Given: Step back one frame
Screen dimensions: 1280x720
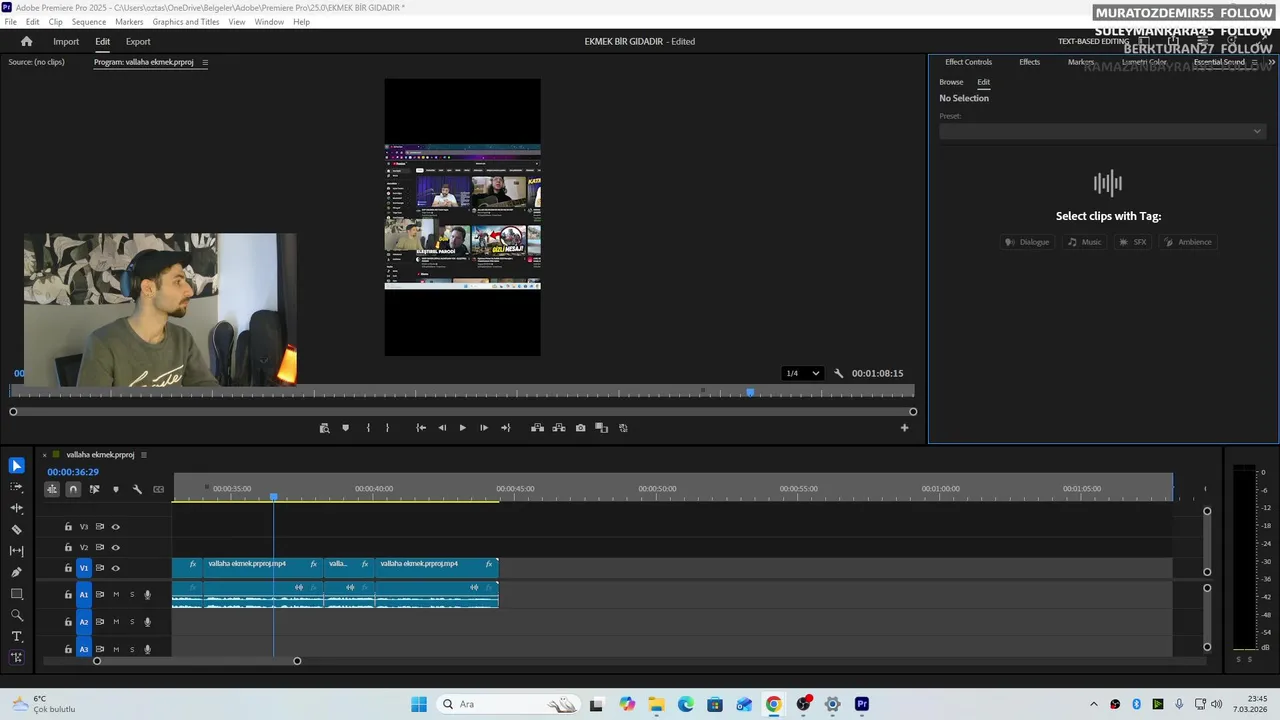Looking at the screenshot, I should point(442,428).
